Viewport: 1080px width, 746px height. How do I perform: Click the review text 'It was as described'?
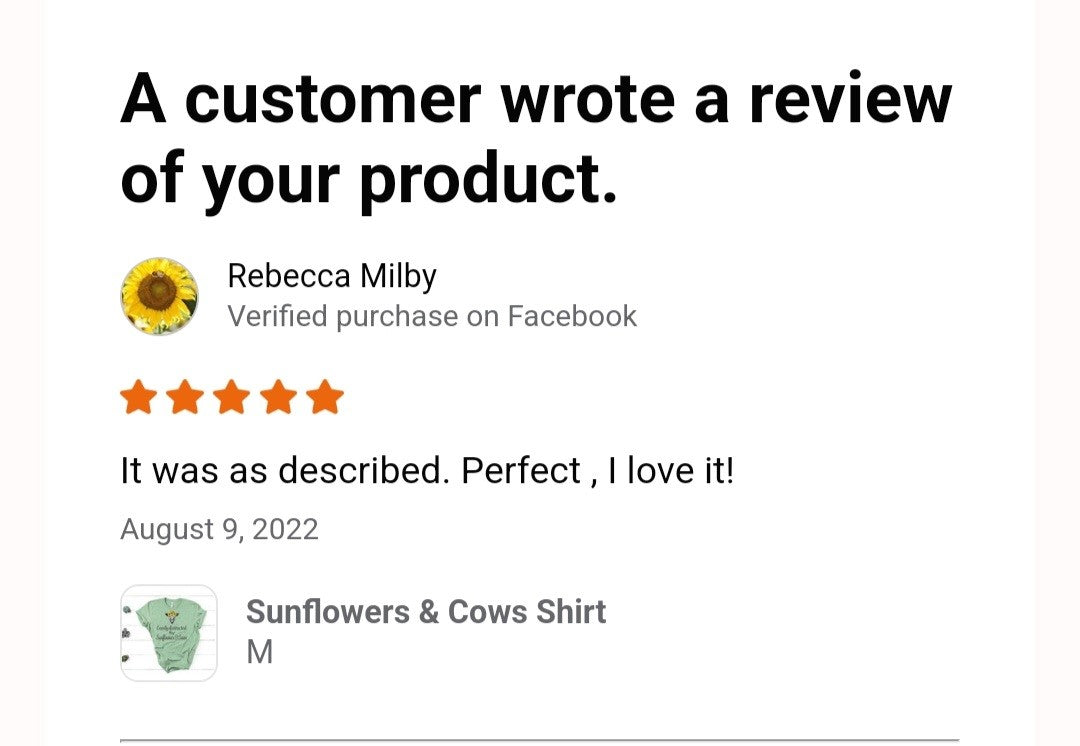(x=283, y=470)
